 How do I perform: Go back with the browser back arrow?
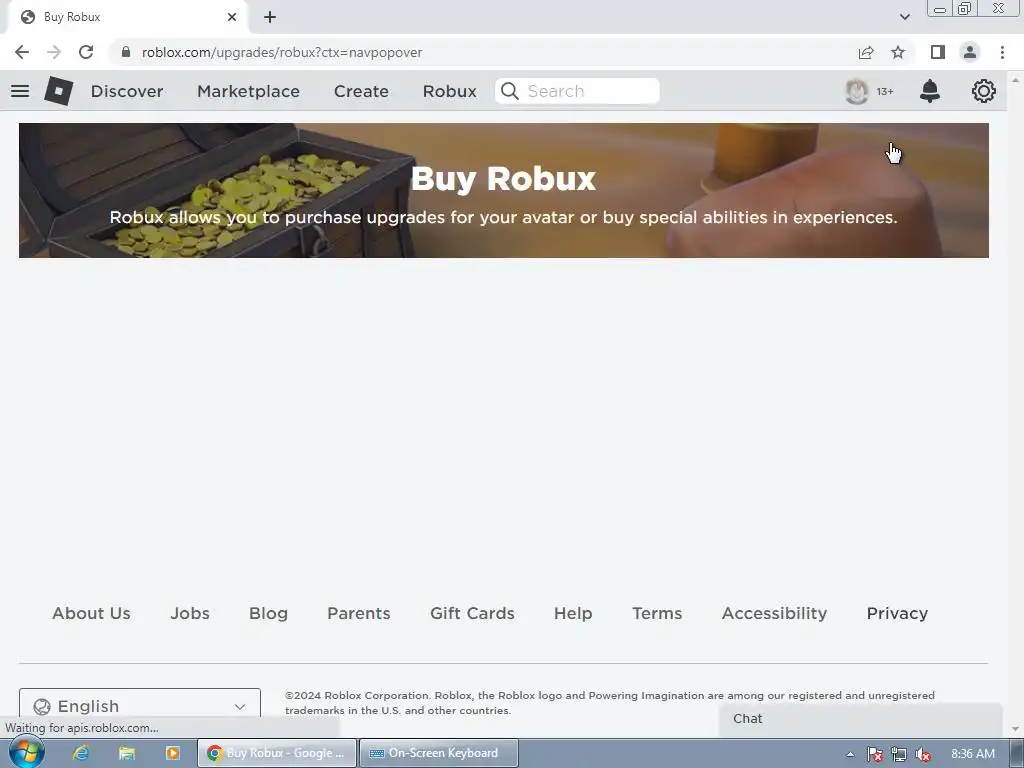(22, 52)
